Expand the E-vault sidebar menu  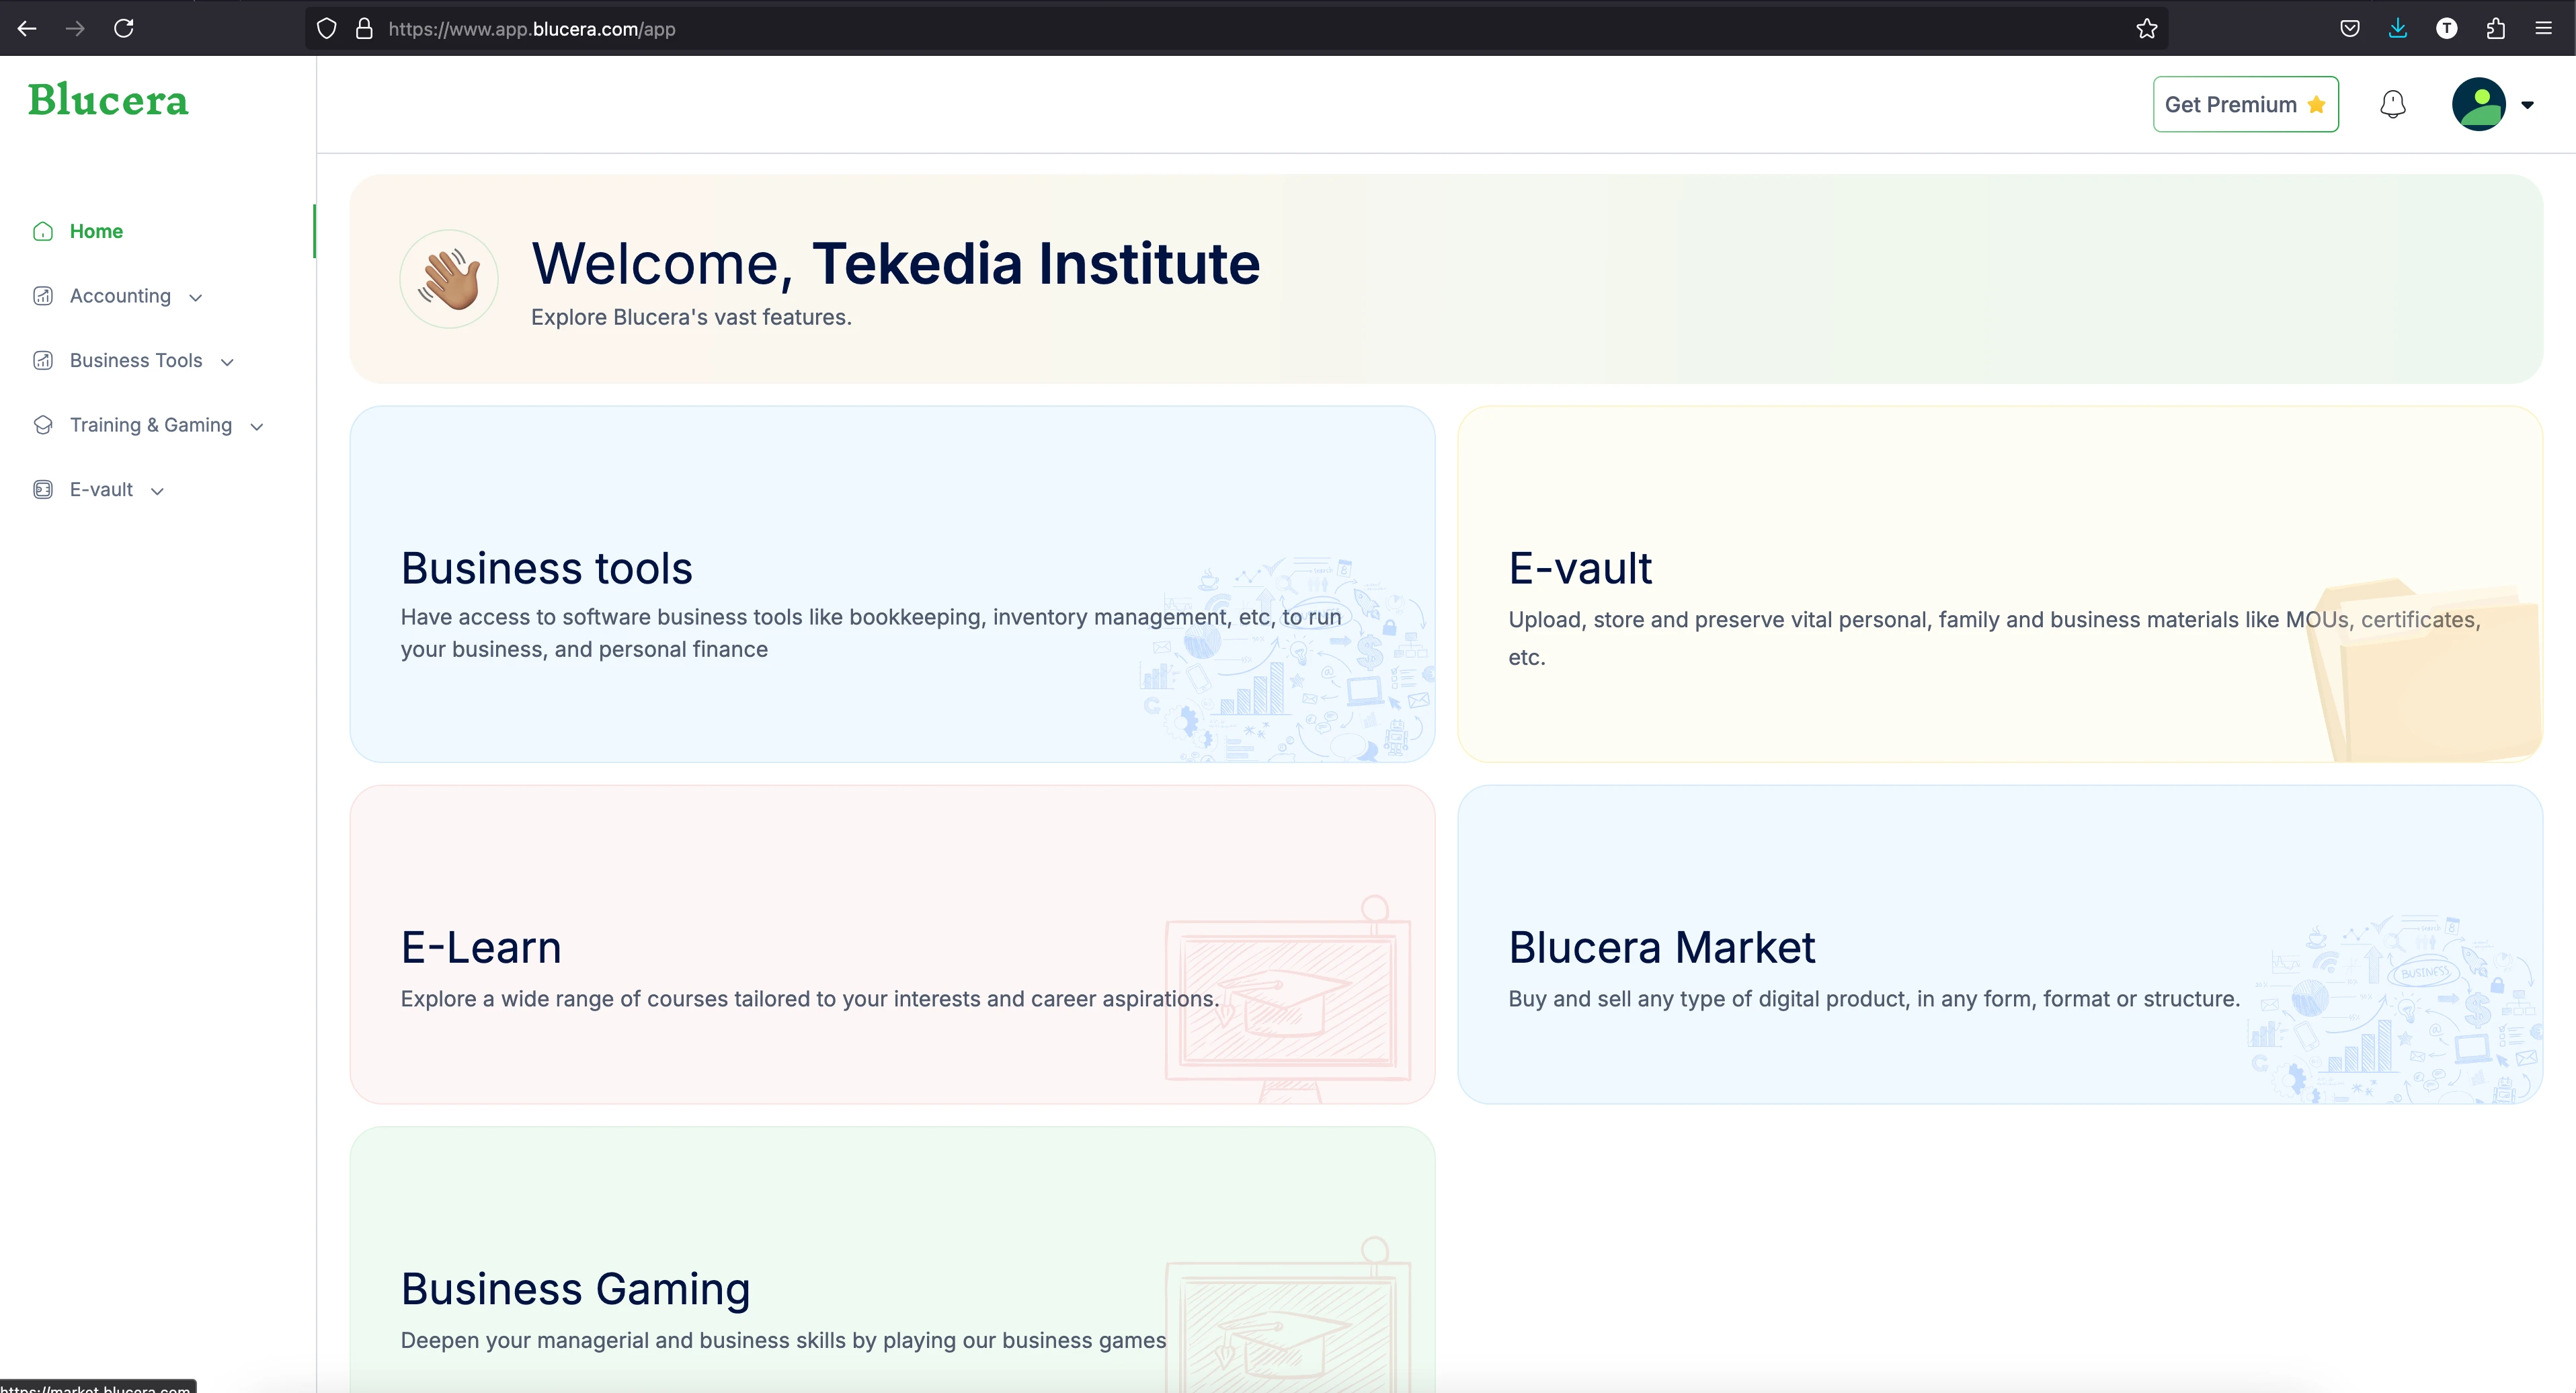pyautogui.click(x=101, y=490)
